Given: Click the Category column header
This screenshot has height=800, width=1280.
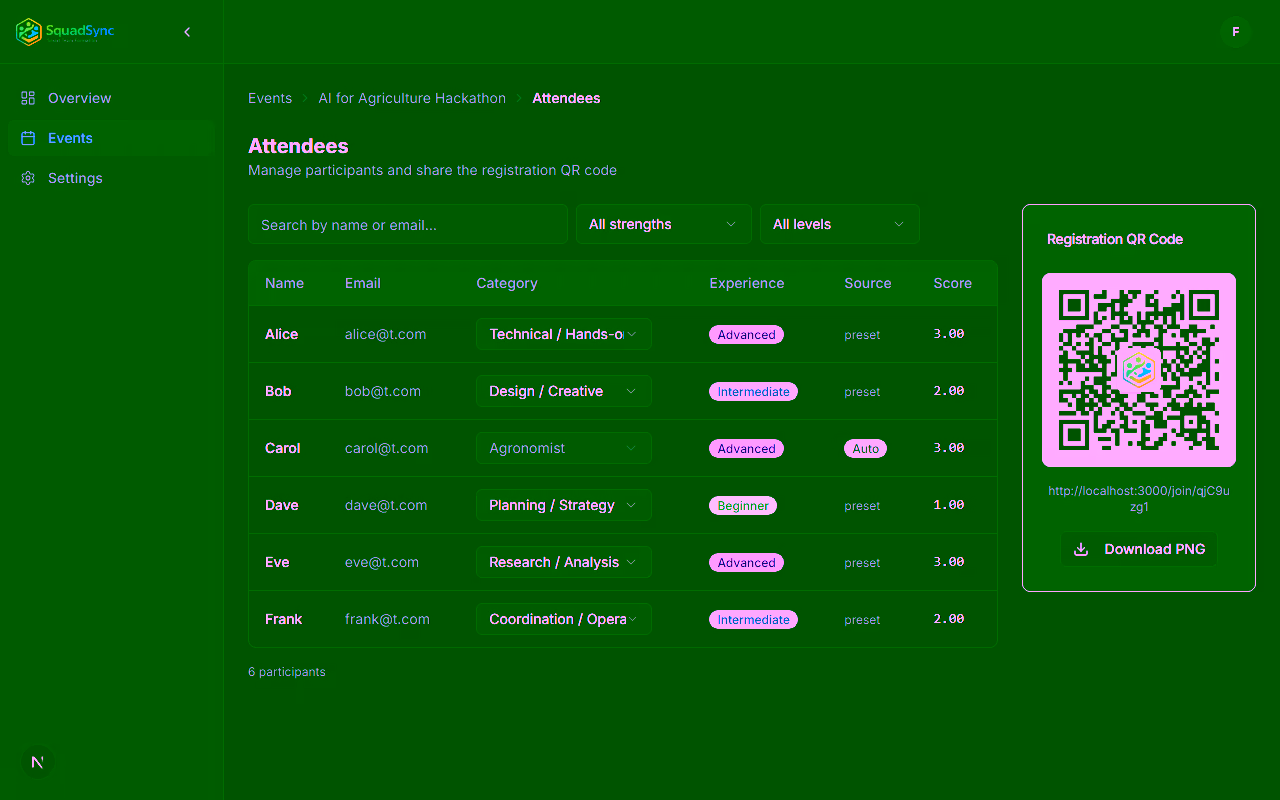Looking at the screenshot, I should (507, 283).
